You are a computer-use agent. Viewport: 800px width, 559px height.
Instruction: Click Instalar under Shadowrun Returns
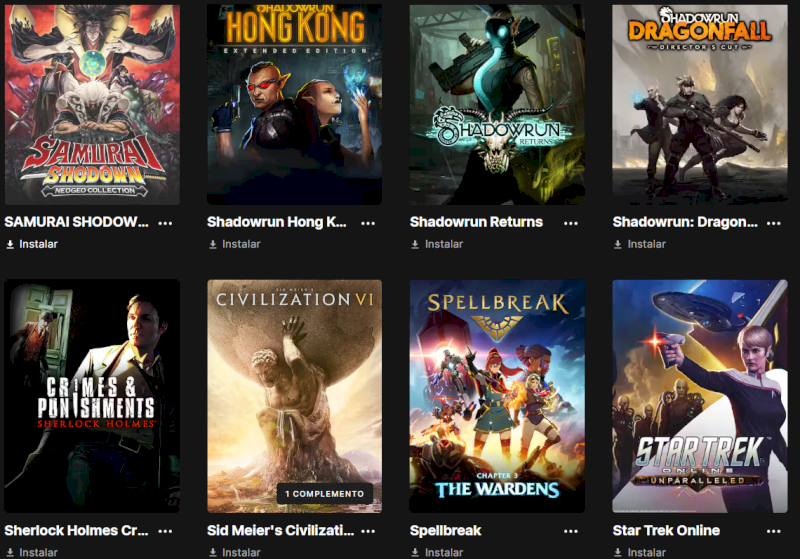point(437,244)
